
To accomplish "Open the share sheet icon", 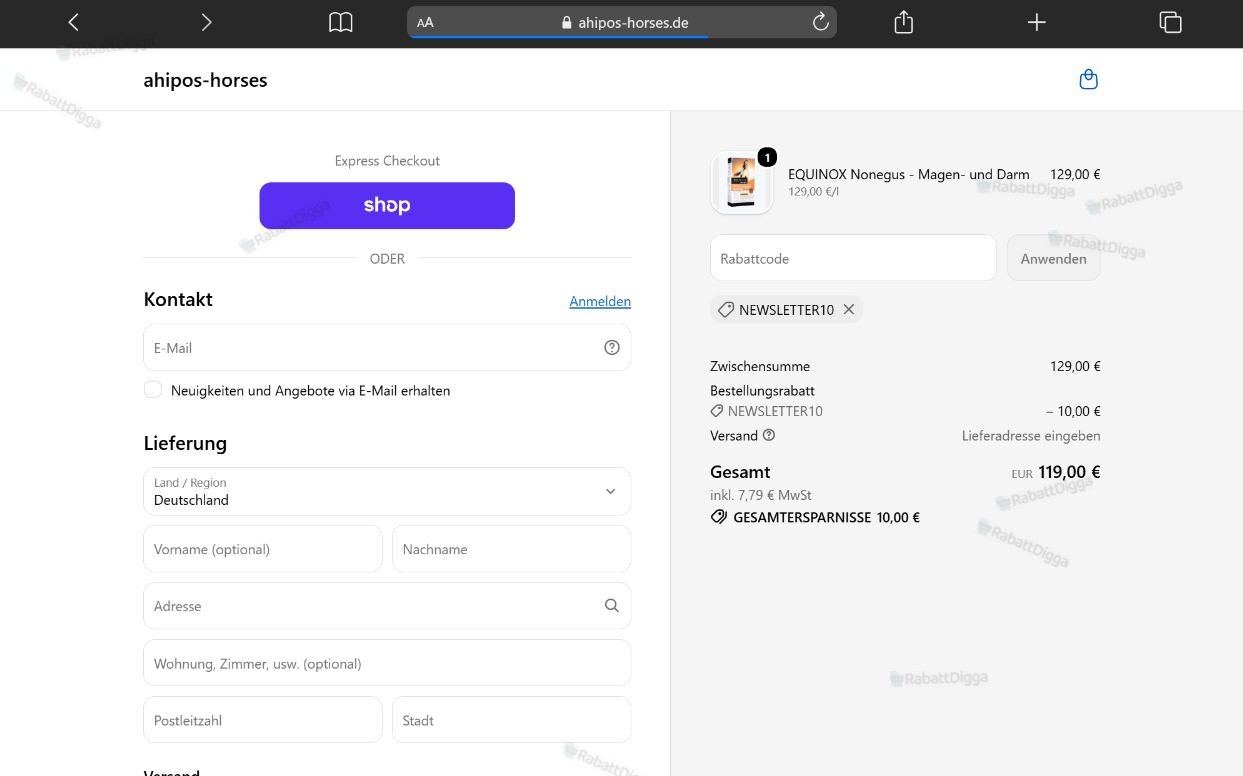I will coord(904,22).
